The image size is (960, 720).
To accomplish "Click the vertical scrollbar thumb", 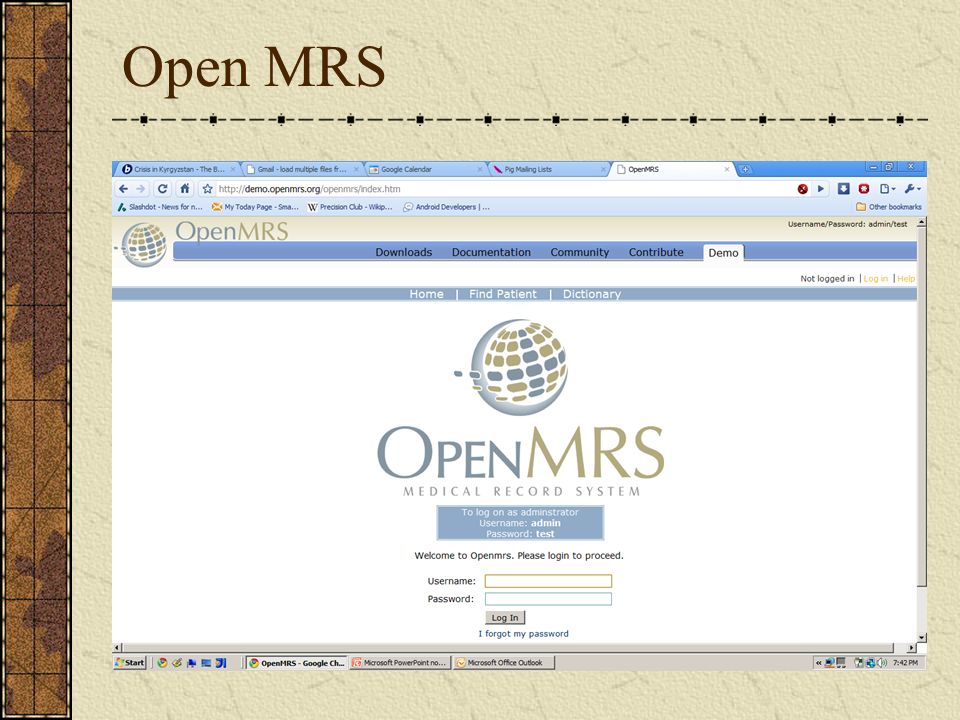I will (921, 407).
